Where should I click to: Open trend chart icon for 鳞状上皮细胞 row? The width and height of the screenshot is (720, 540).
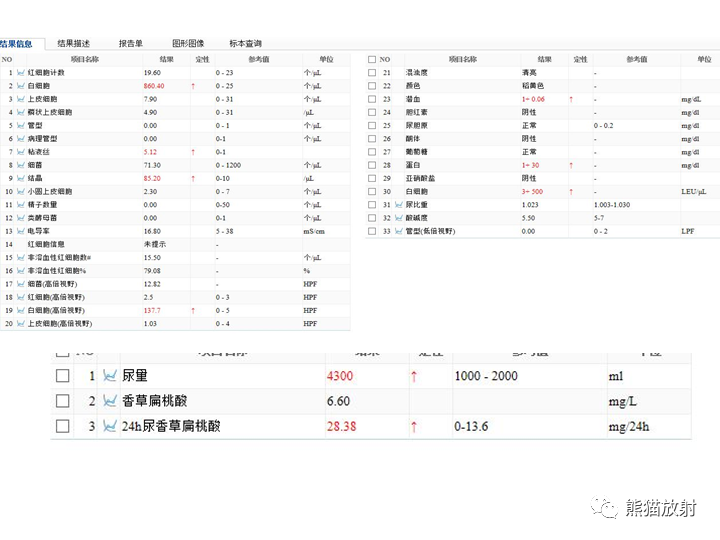[21, 112]
